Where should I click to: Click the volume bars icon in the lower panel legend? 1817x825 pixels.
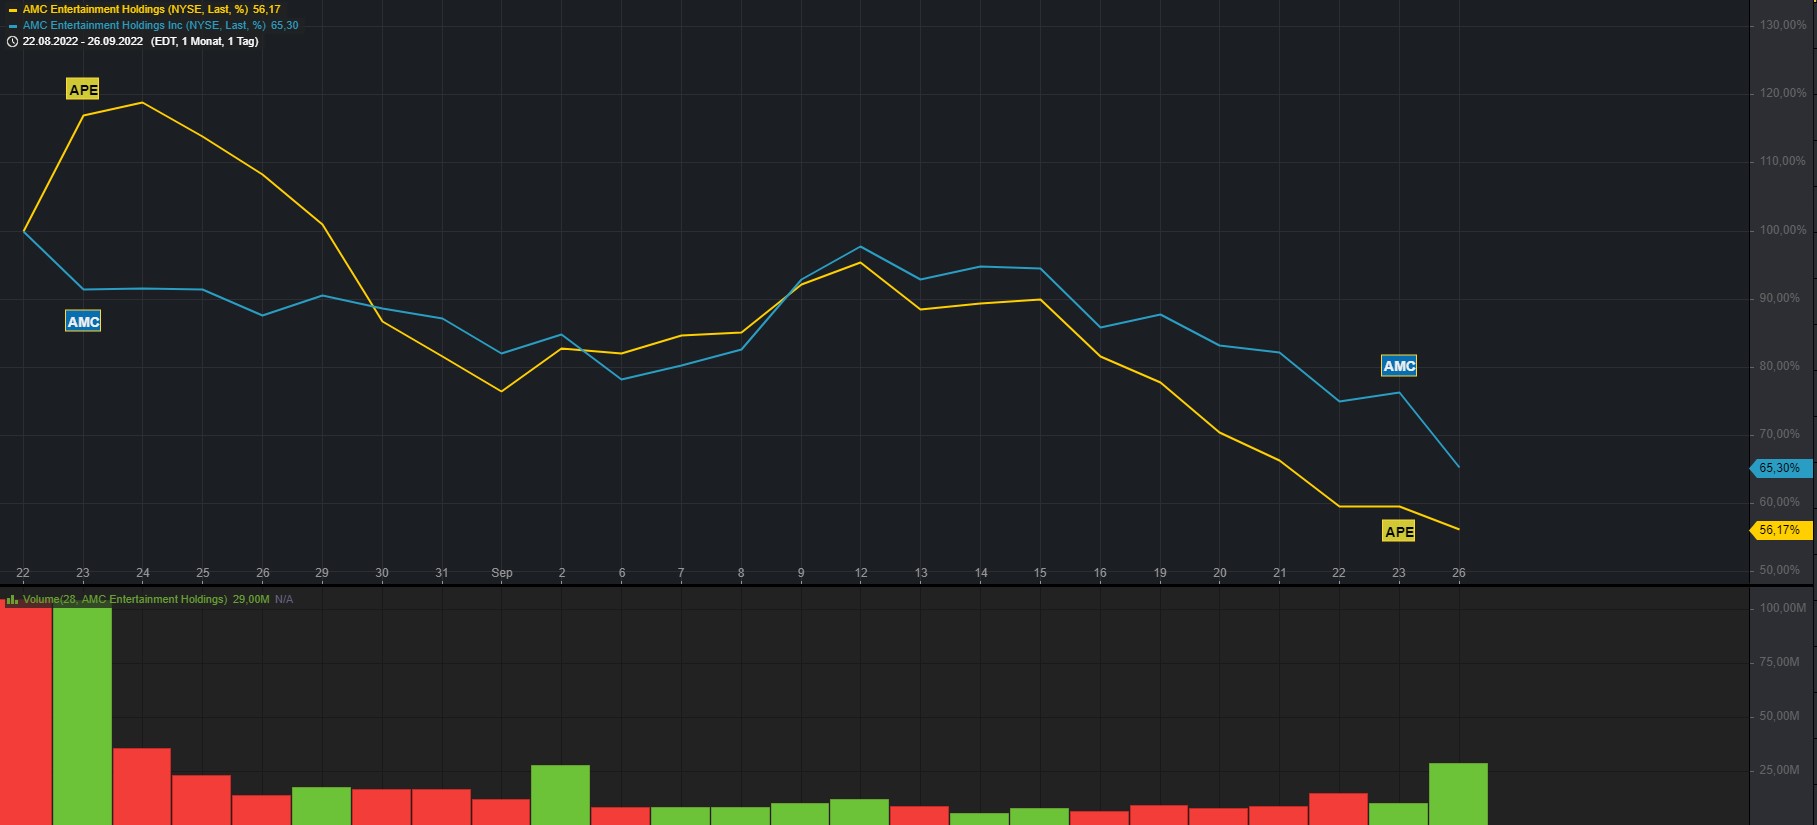click(13, 600)
